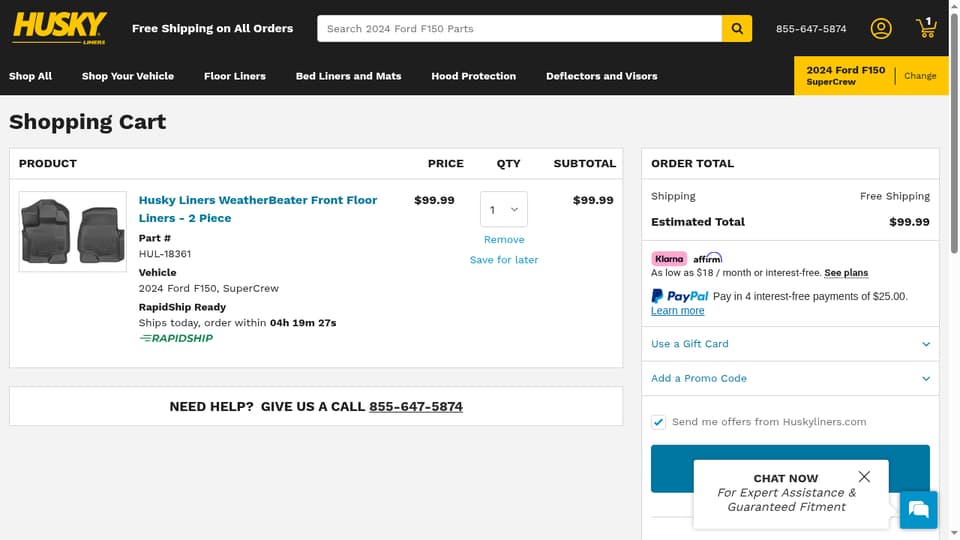Click the RapidShip logo
This screenshot has width=960, height=540.
point(176,338)
